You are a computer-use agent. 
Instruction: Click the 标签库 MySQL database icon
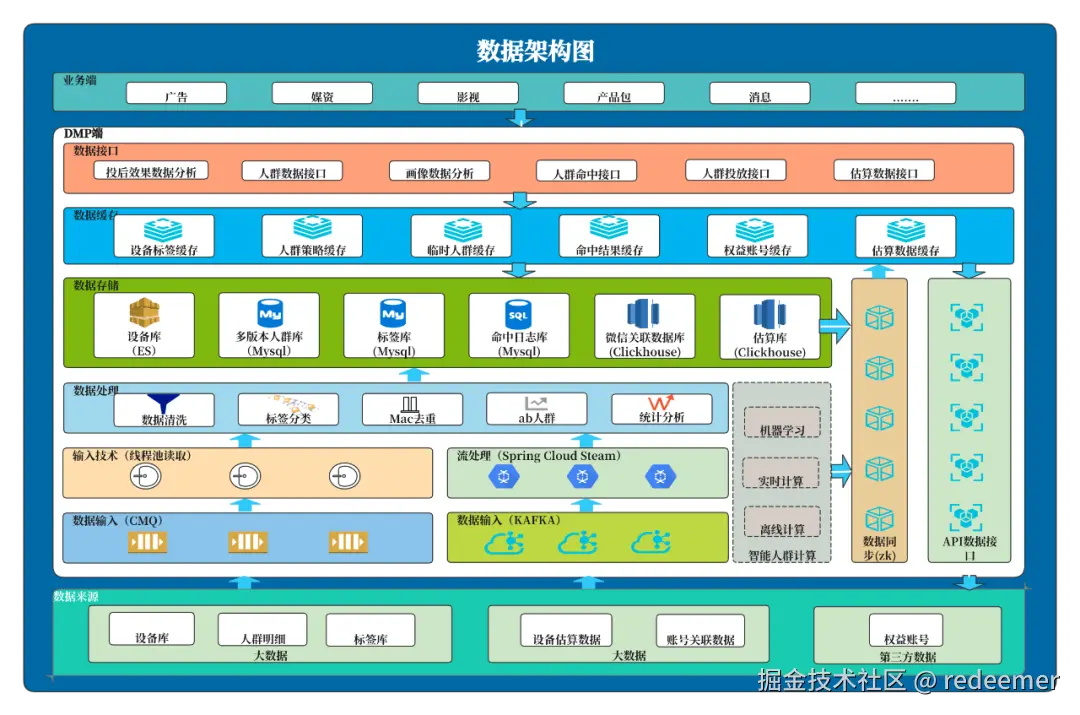pos(394,313)
